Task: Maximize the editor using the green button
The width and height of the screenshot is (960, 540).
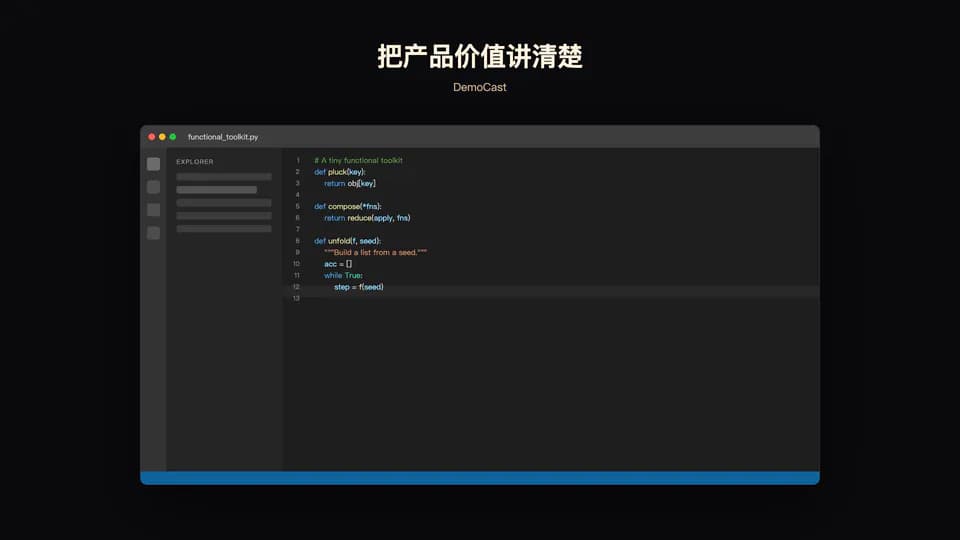Action: (x=173, y=137)
